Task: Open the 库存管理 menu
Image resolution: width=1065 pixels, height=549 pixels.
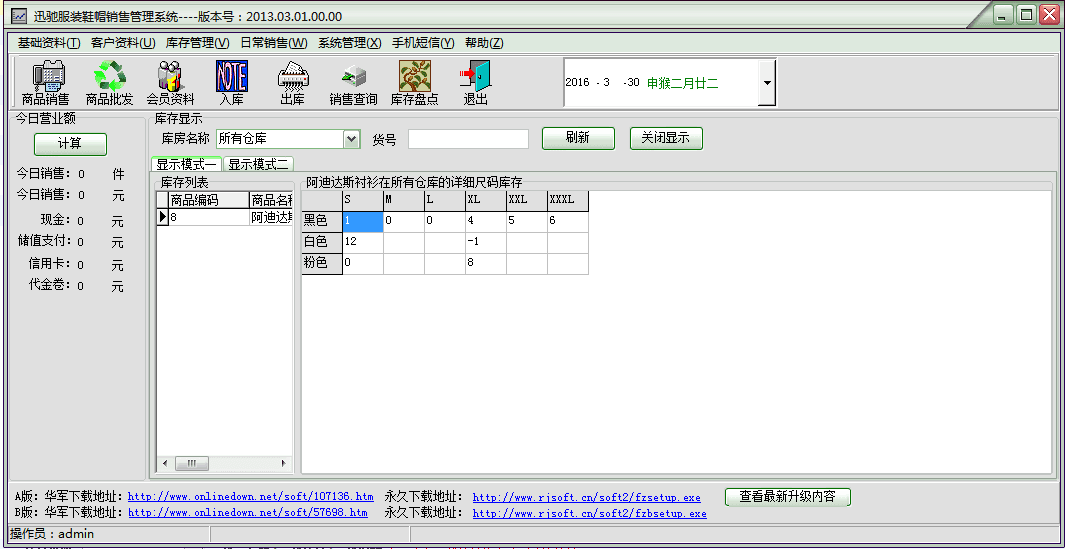Action: click(197, 43)
